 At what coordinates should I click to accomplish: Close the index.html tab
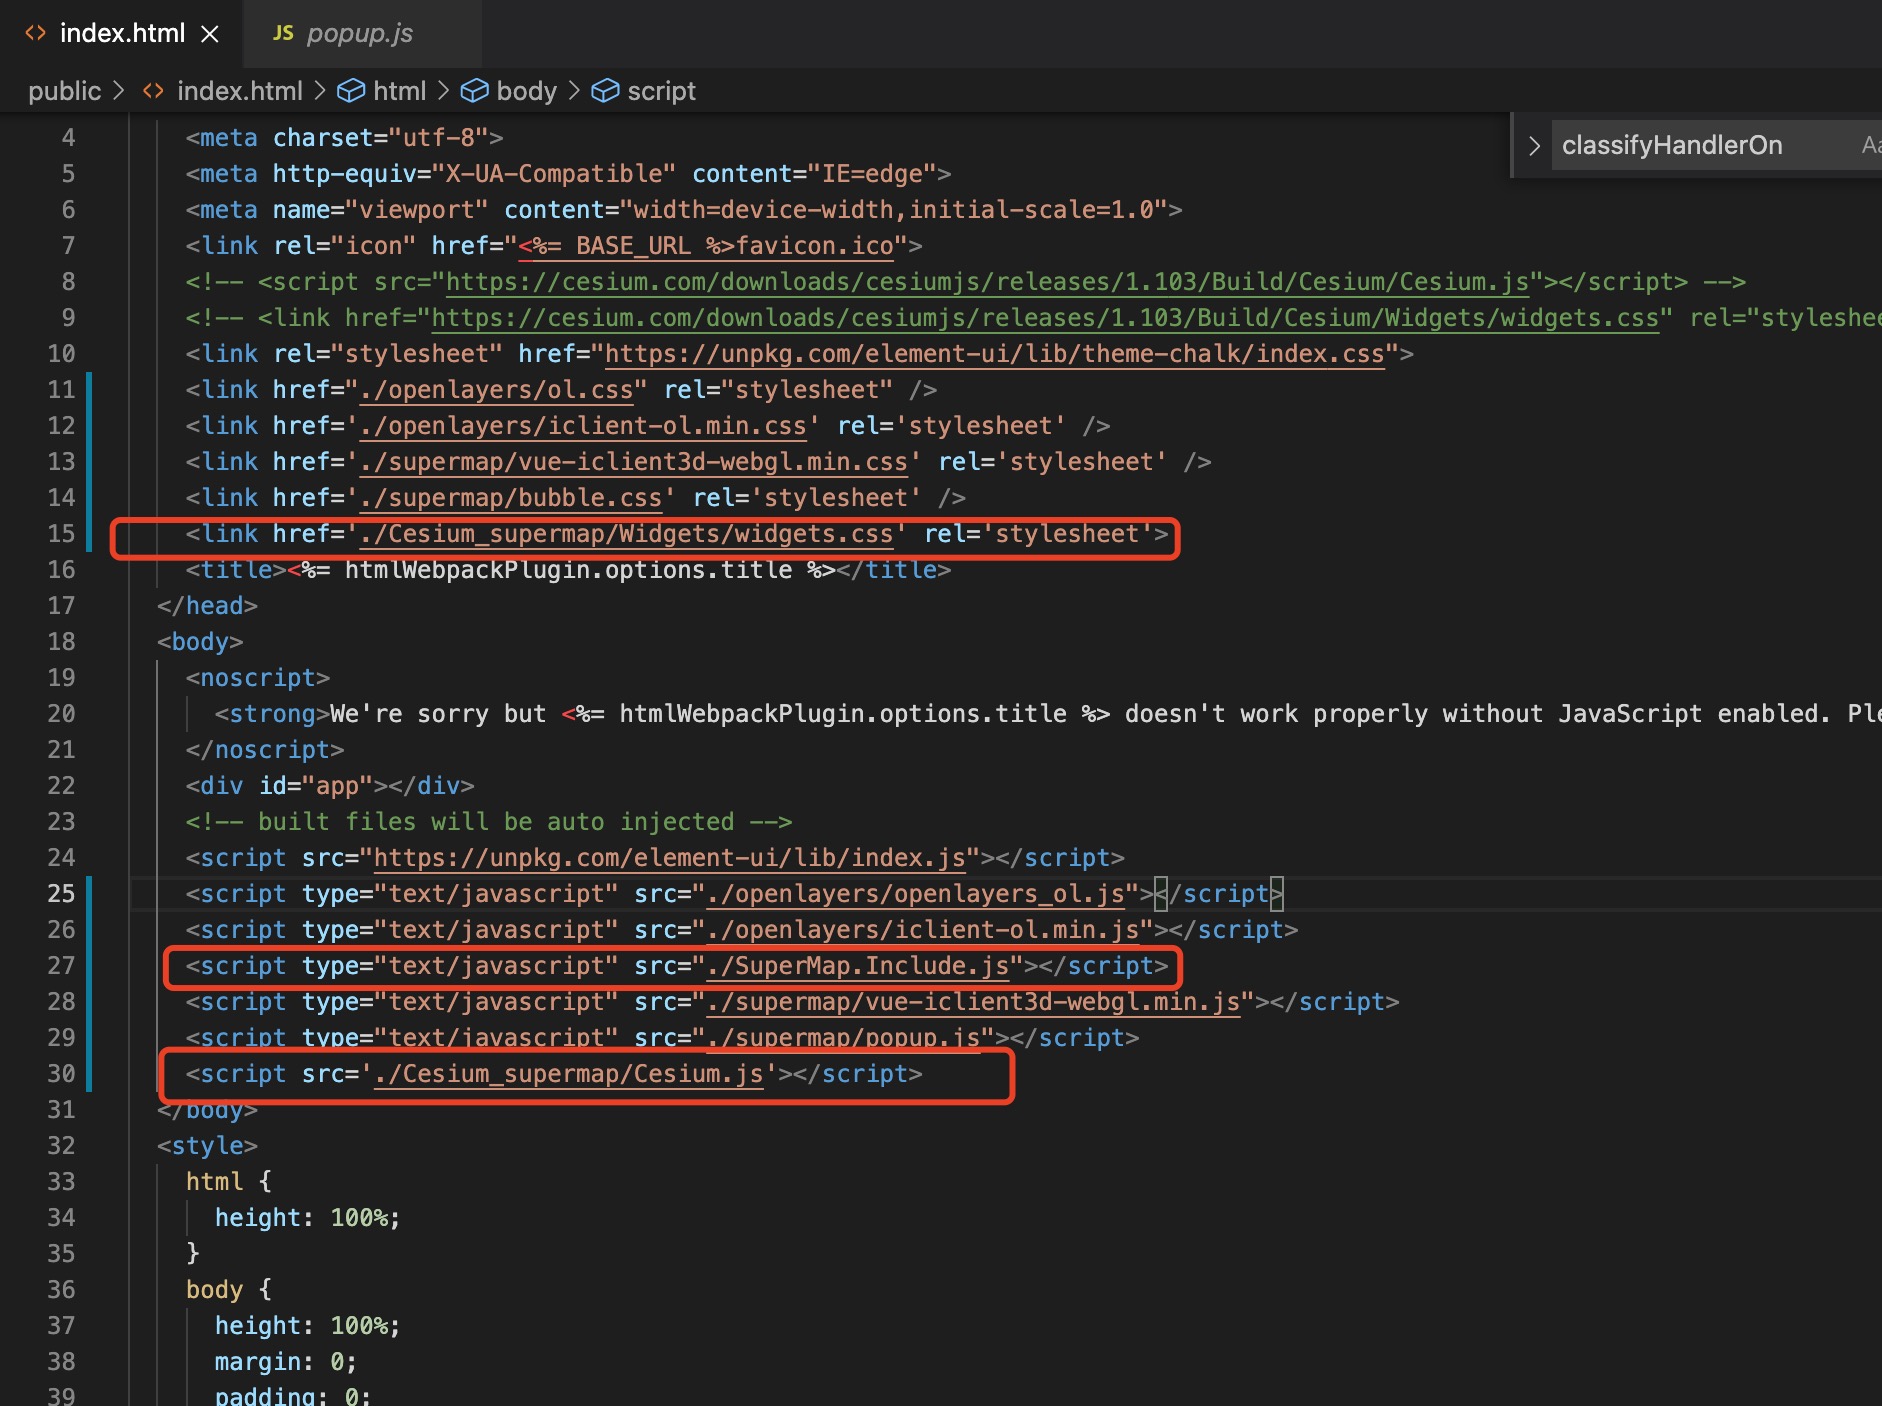coord(210,34)
